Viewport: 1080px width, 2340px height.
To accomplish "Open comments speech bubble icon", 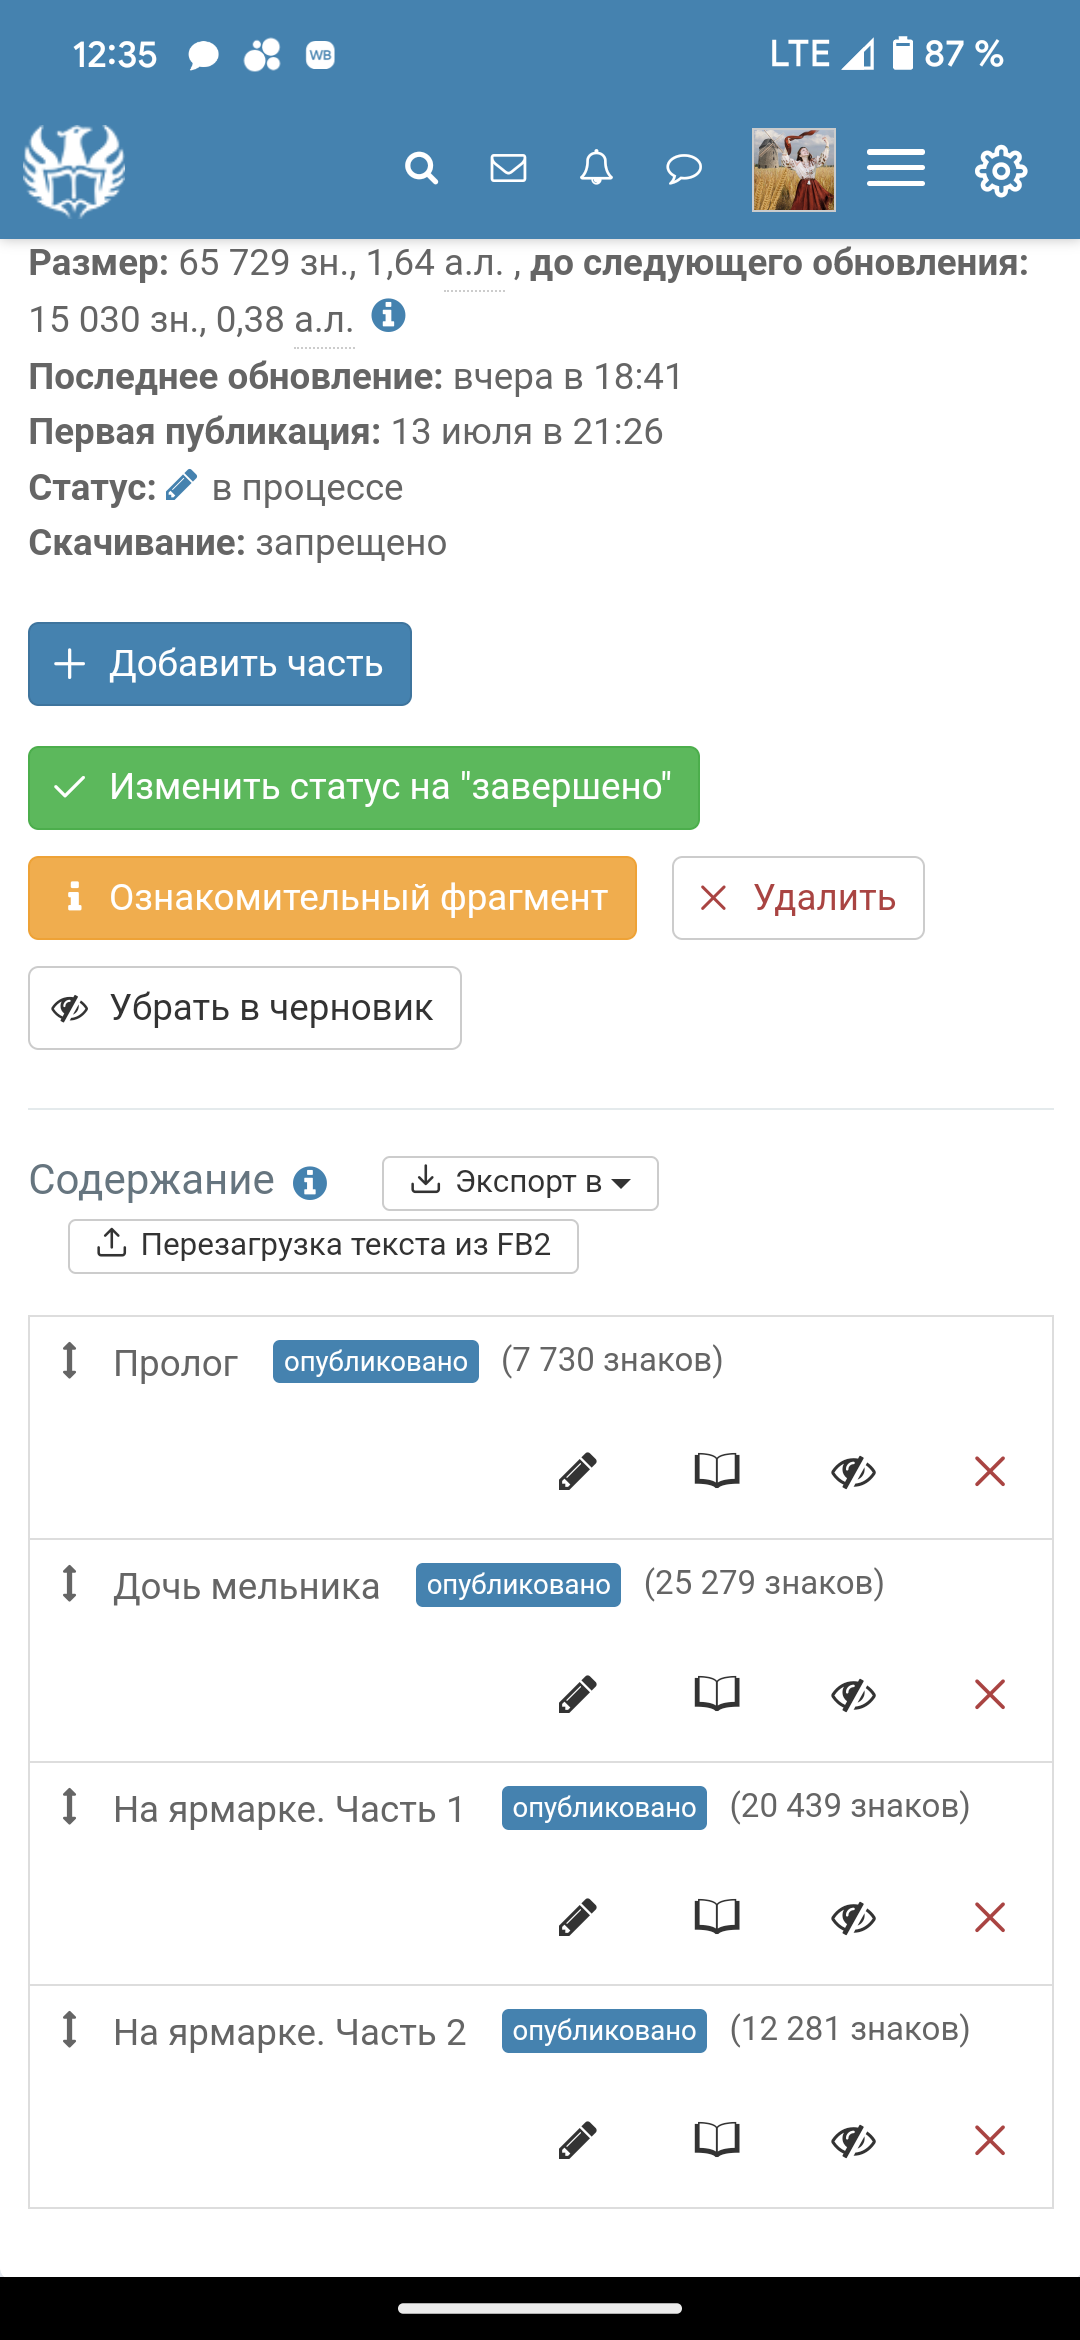I will 684,168.
